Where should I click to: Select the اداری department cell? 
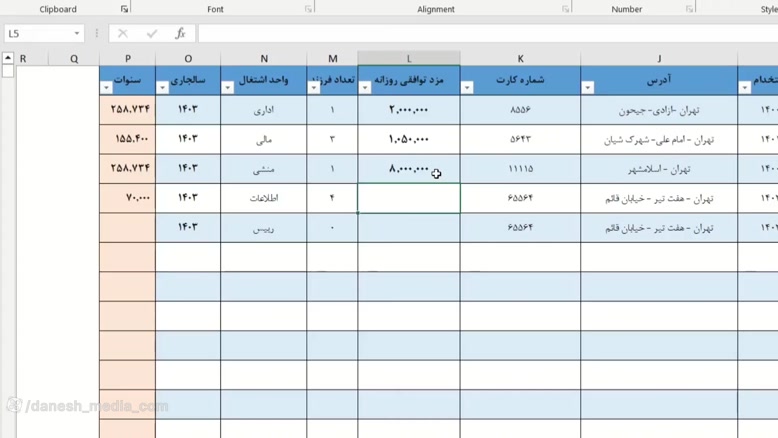(x=264, y=110)
